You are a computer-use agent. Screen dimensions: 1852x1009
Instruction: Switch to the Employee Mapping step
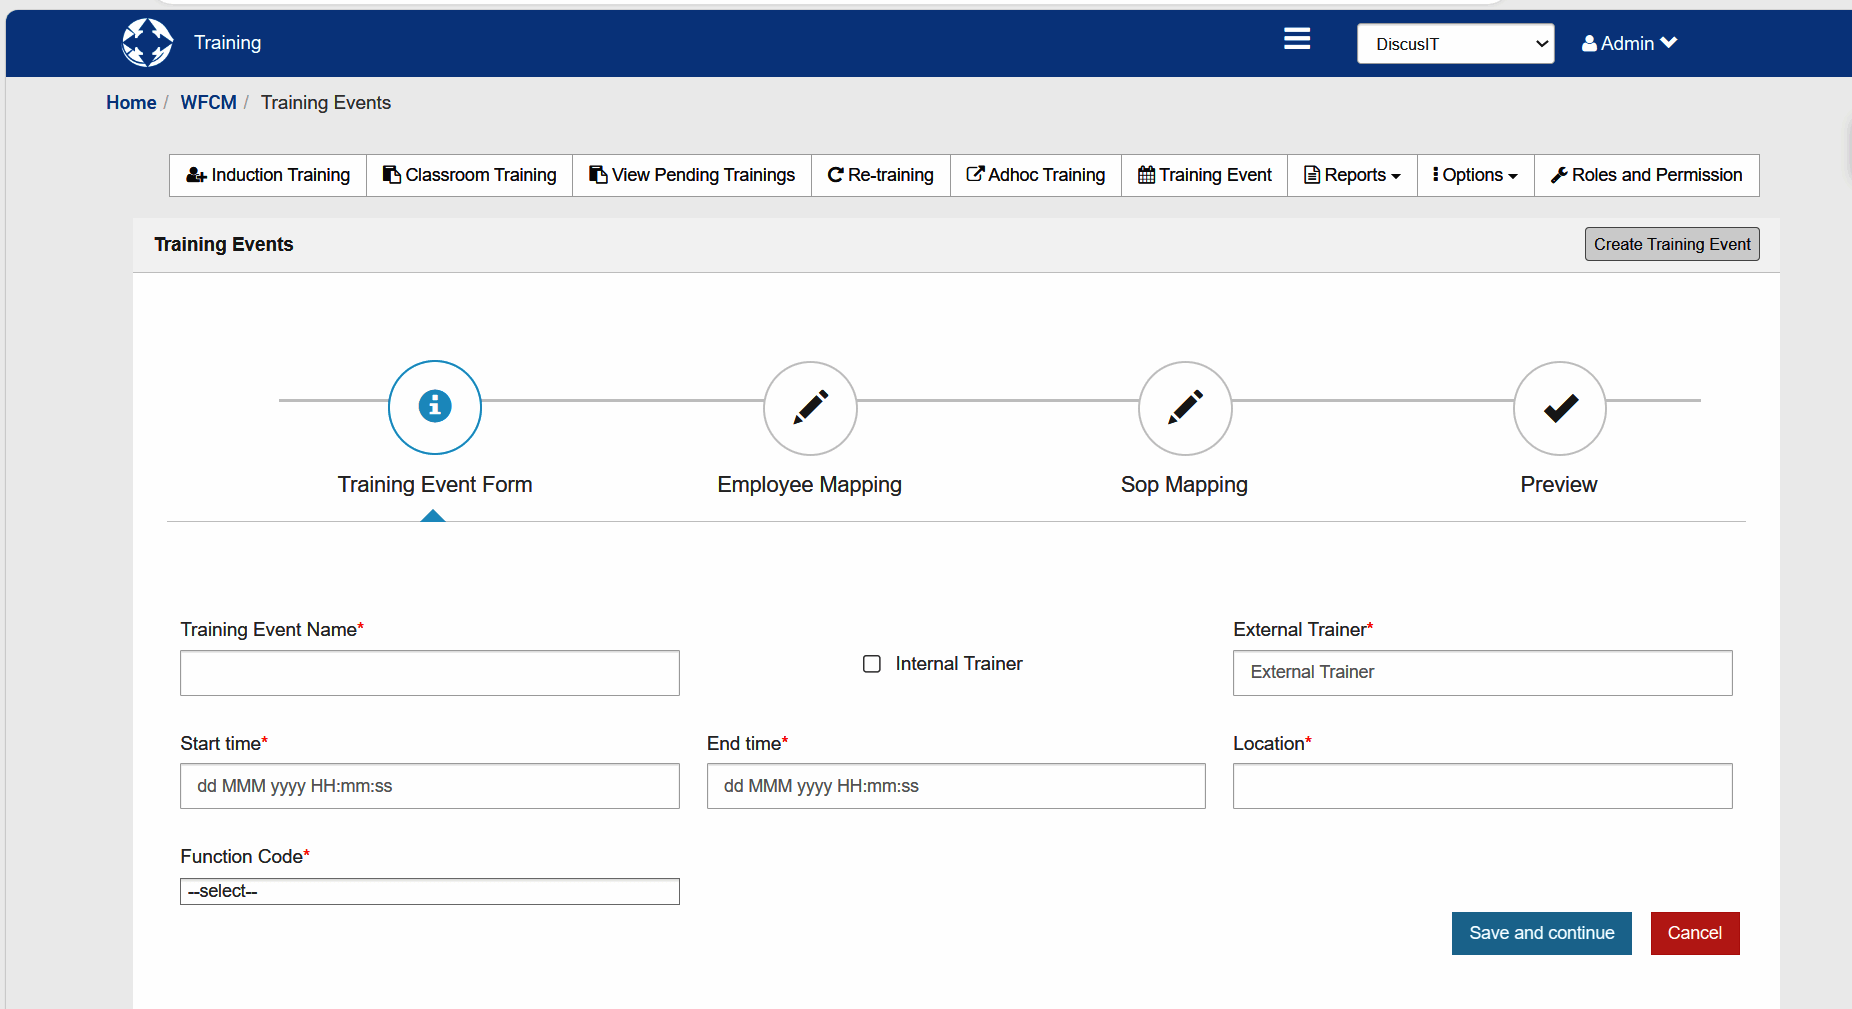[809, 408]
